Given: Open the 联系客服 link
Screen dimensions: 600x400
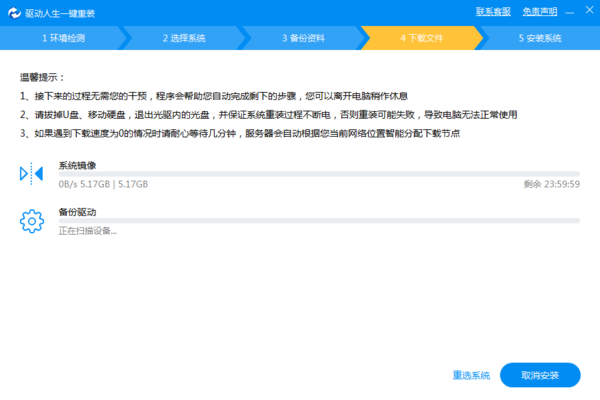Looking at the screenshot, I should point(494,11).
